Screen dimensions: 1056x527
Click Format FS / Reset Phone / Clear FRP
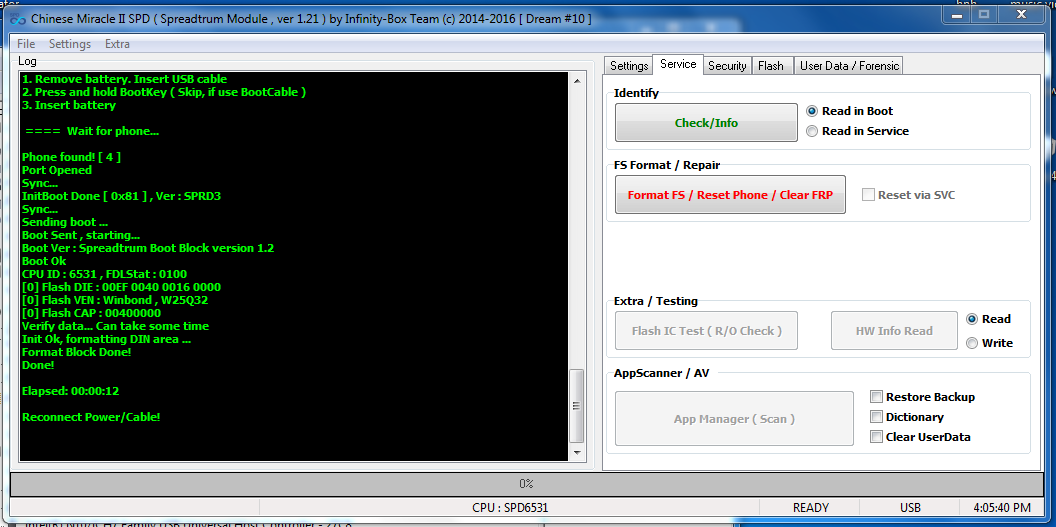pos(730,195)
